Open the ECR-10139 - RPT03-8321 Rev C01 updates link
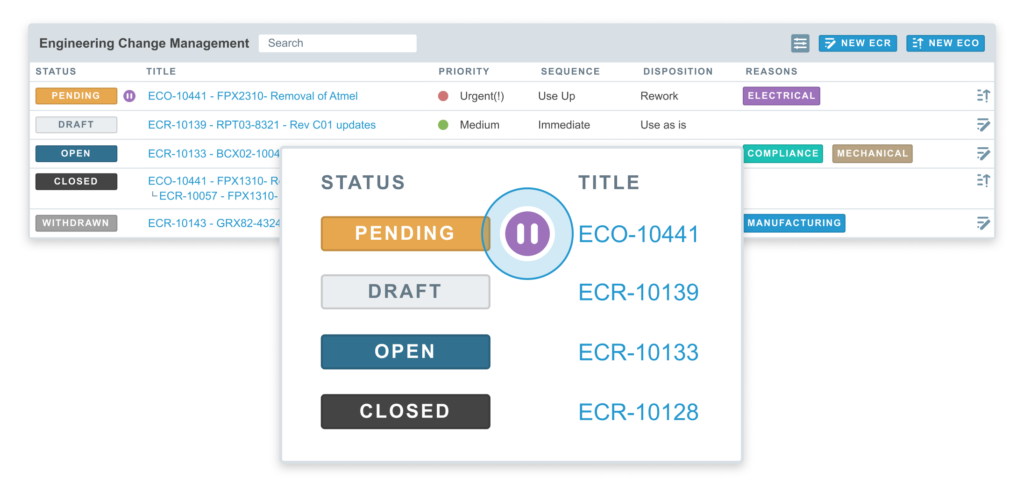The width and height of the screenshot is (1024, 487). point(261,125)
